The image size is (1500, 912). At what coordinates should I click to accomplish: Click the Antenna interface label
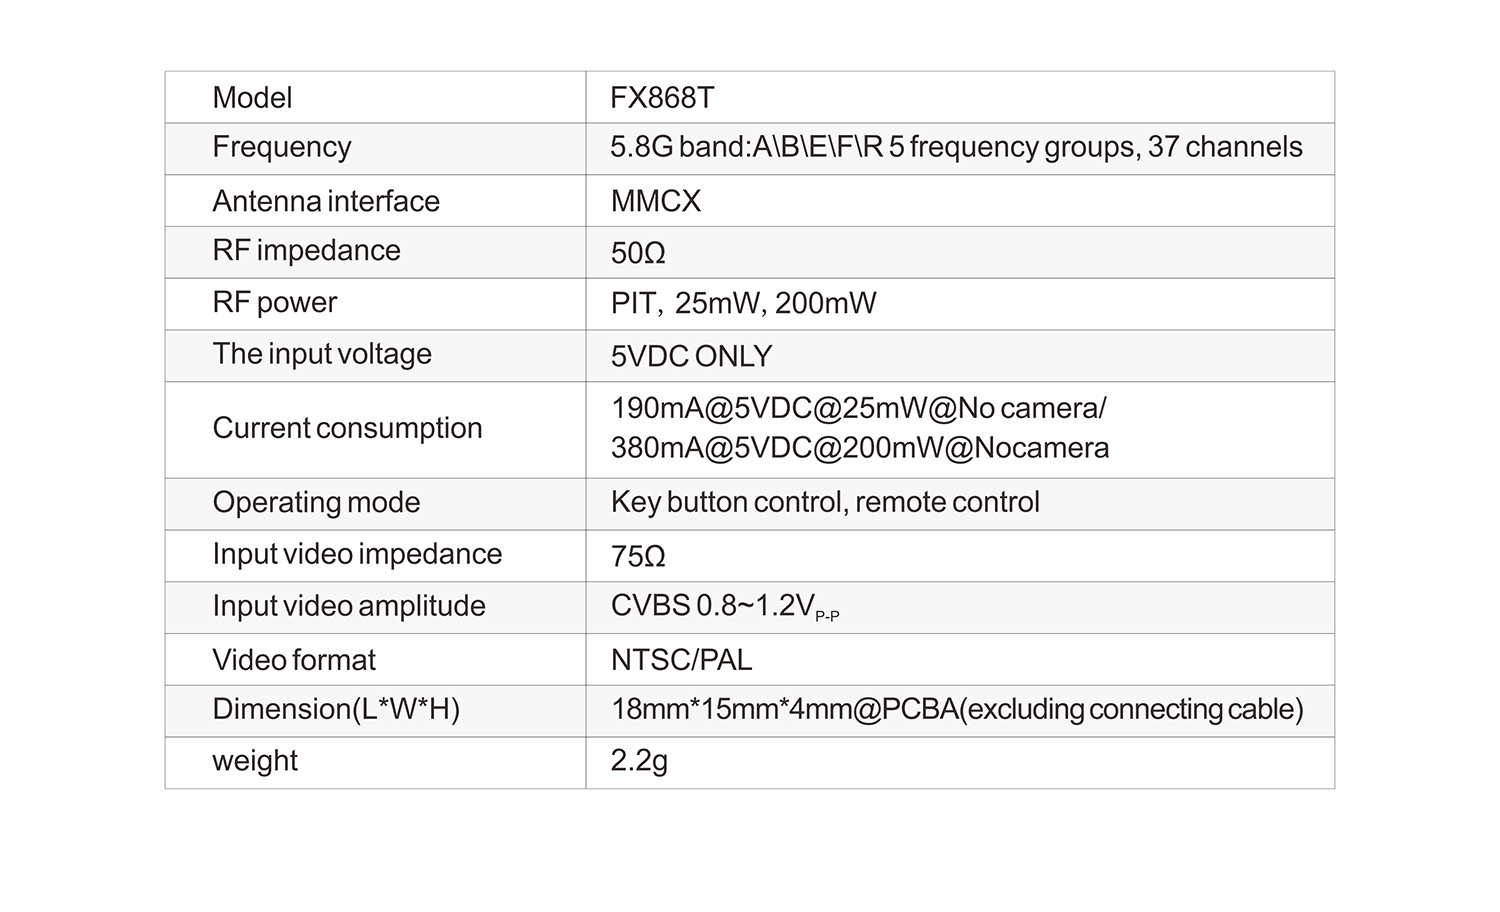pyautogui.click(x=326, y=201)
